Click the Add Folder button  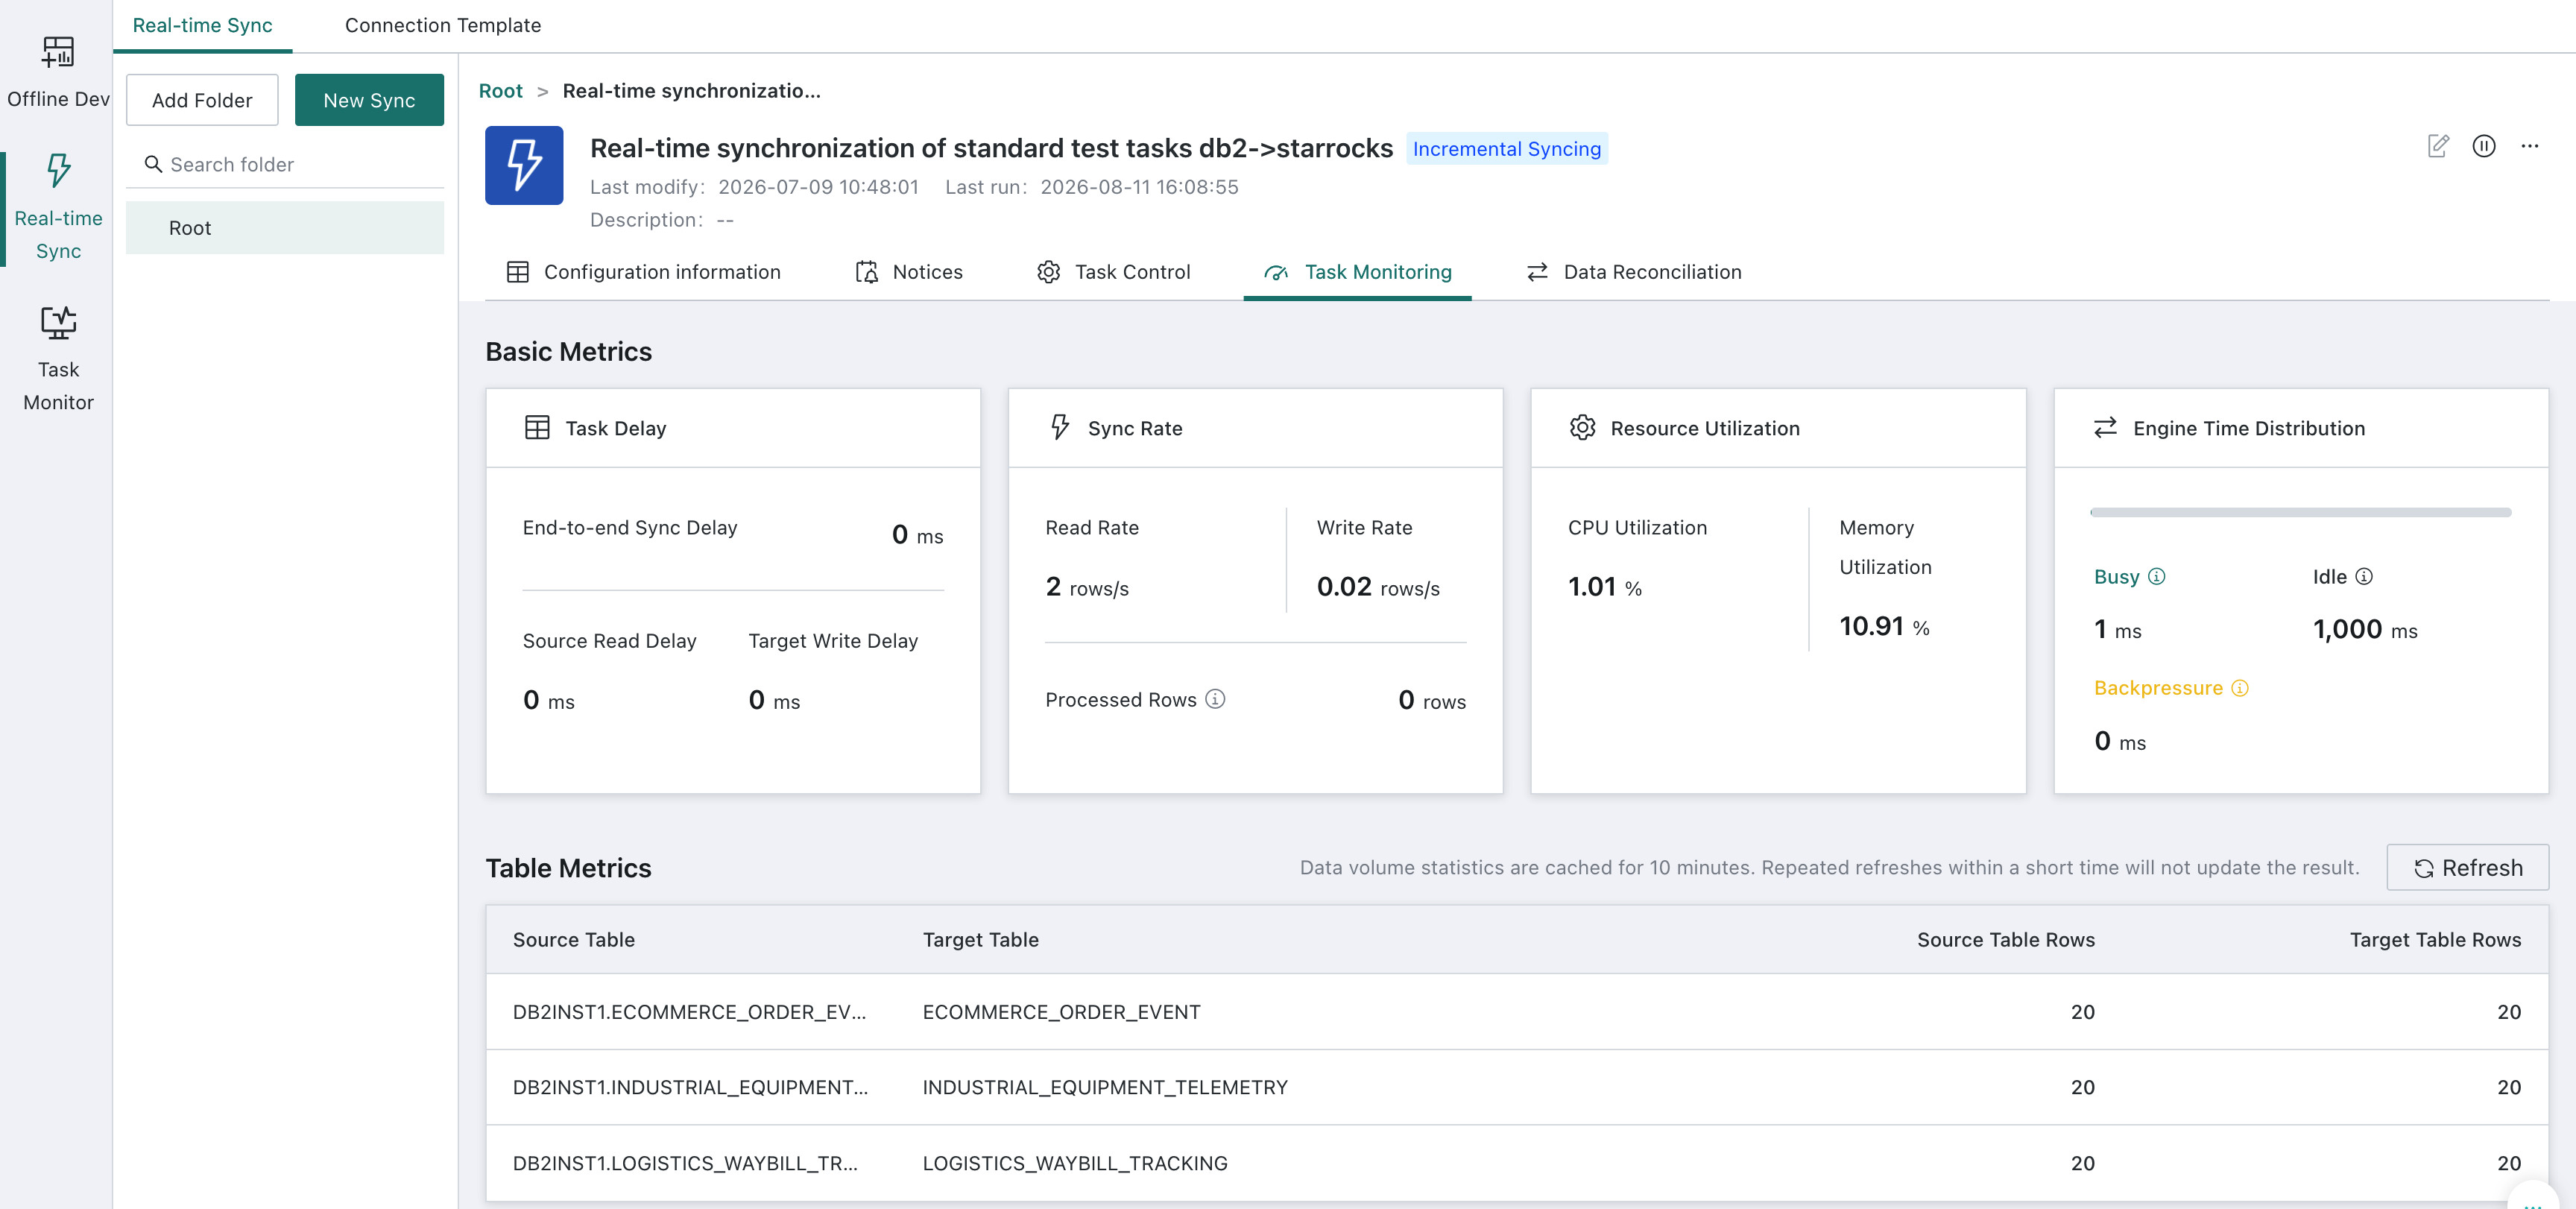202,100
